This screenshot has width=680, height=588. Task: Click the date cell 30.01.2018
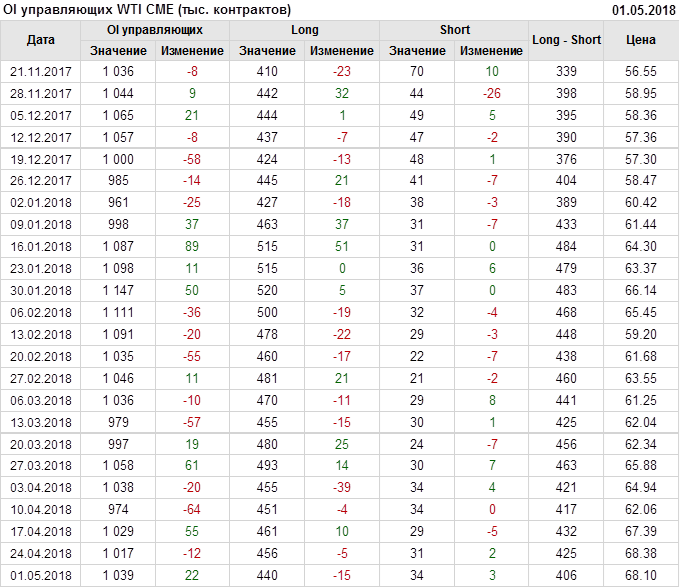pyautogui.click(x=41, y=290)
